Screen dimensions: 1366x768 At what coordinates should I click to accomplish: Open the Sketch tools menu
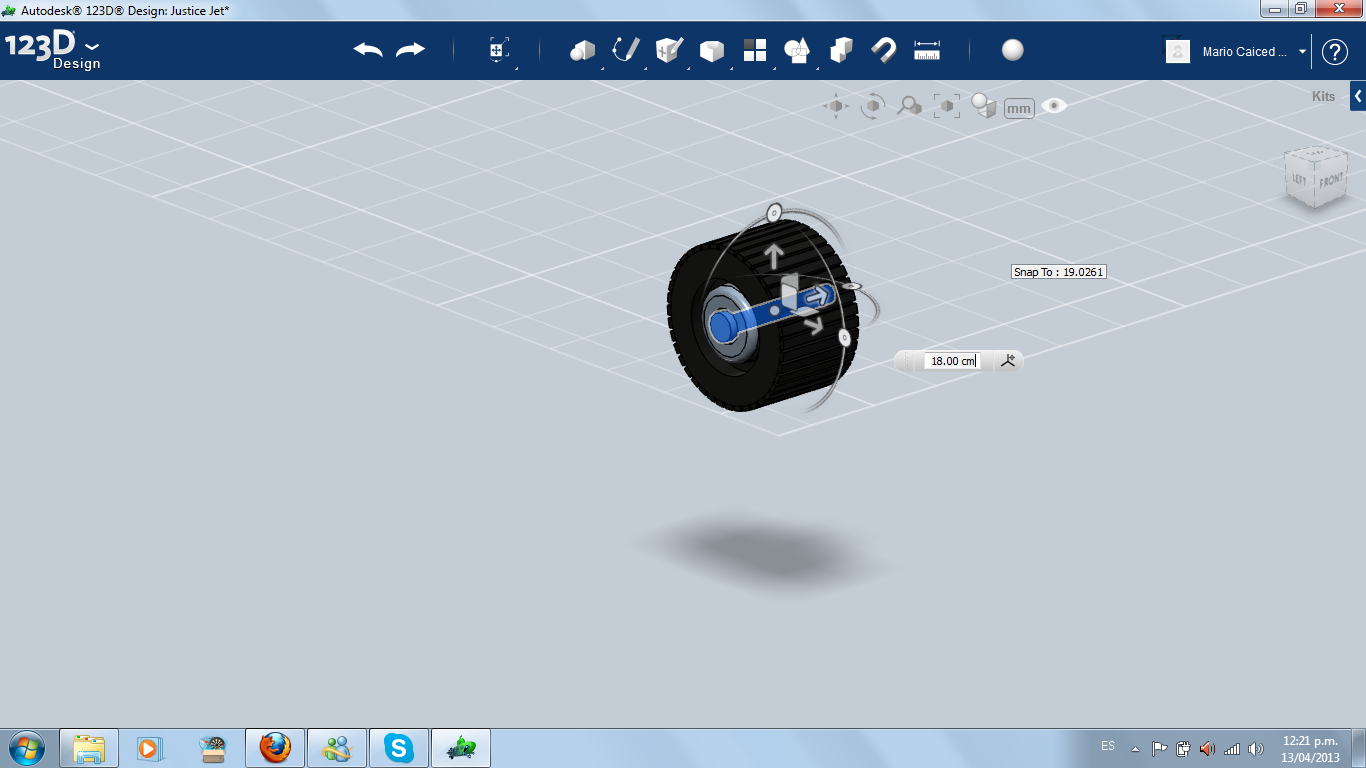(x=626, y=50)
